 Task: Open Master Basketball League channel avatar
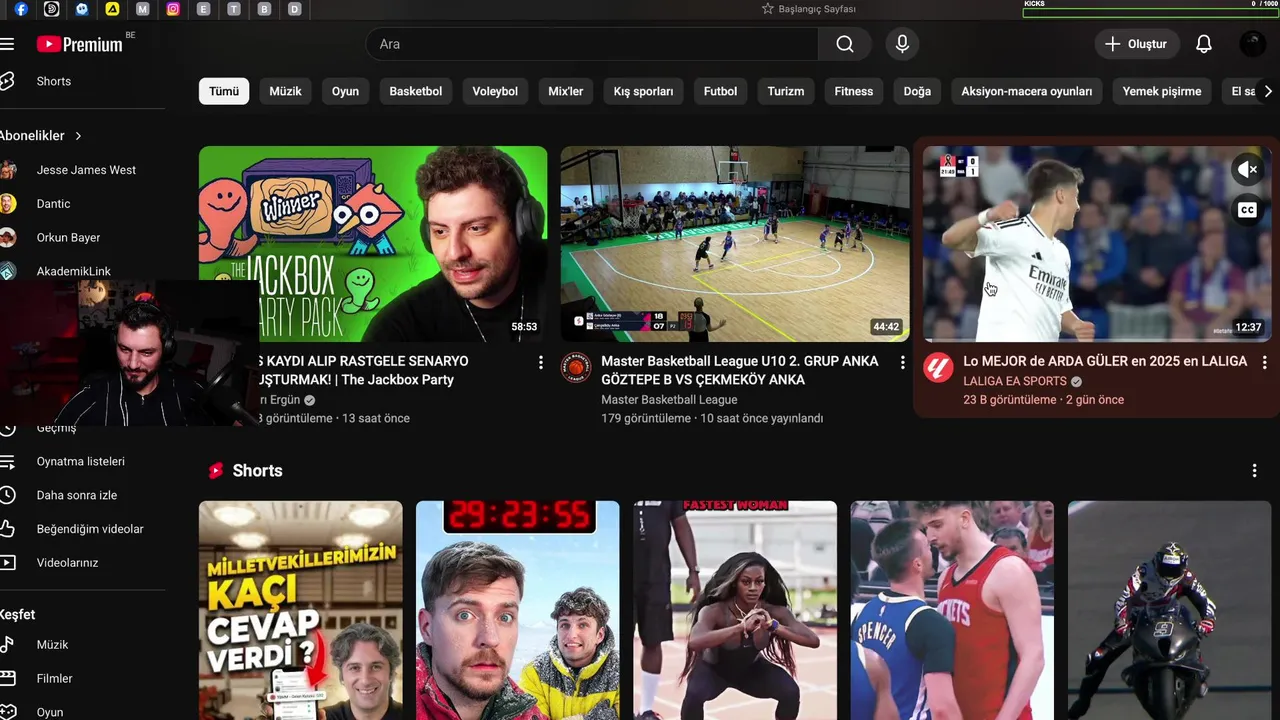575,368
